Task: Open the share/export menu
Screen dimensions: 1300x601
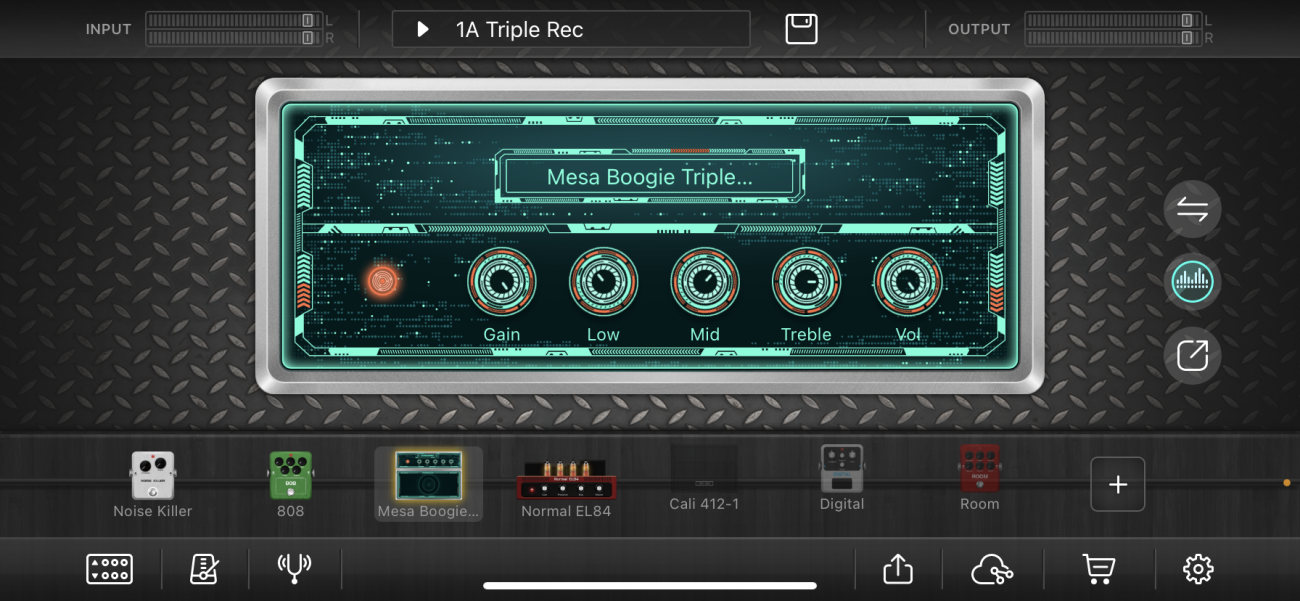Action: coord(897,568)
